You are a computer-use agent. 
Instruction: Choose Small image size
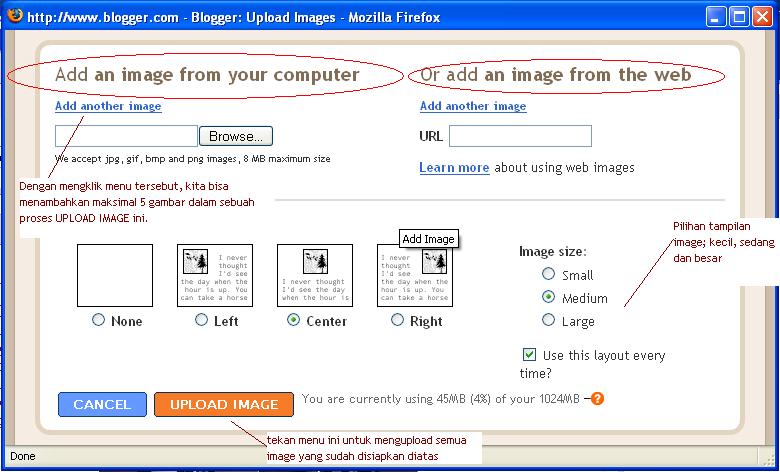548,274
